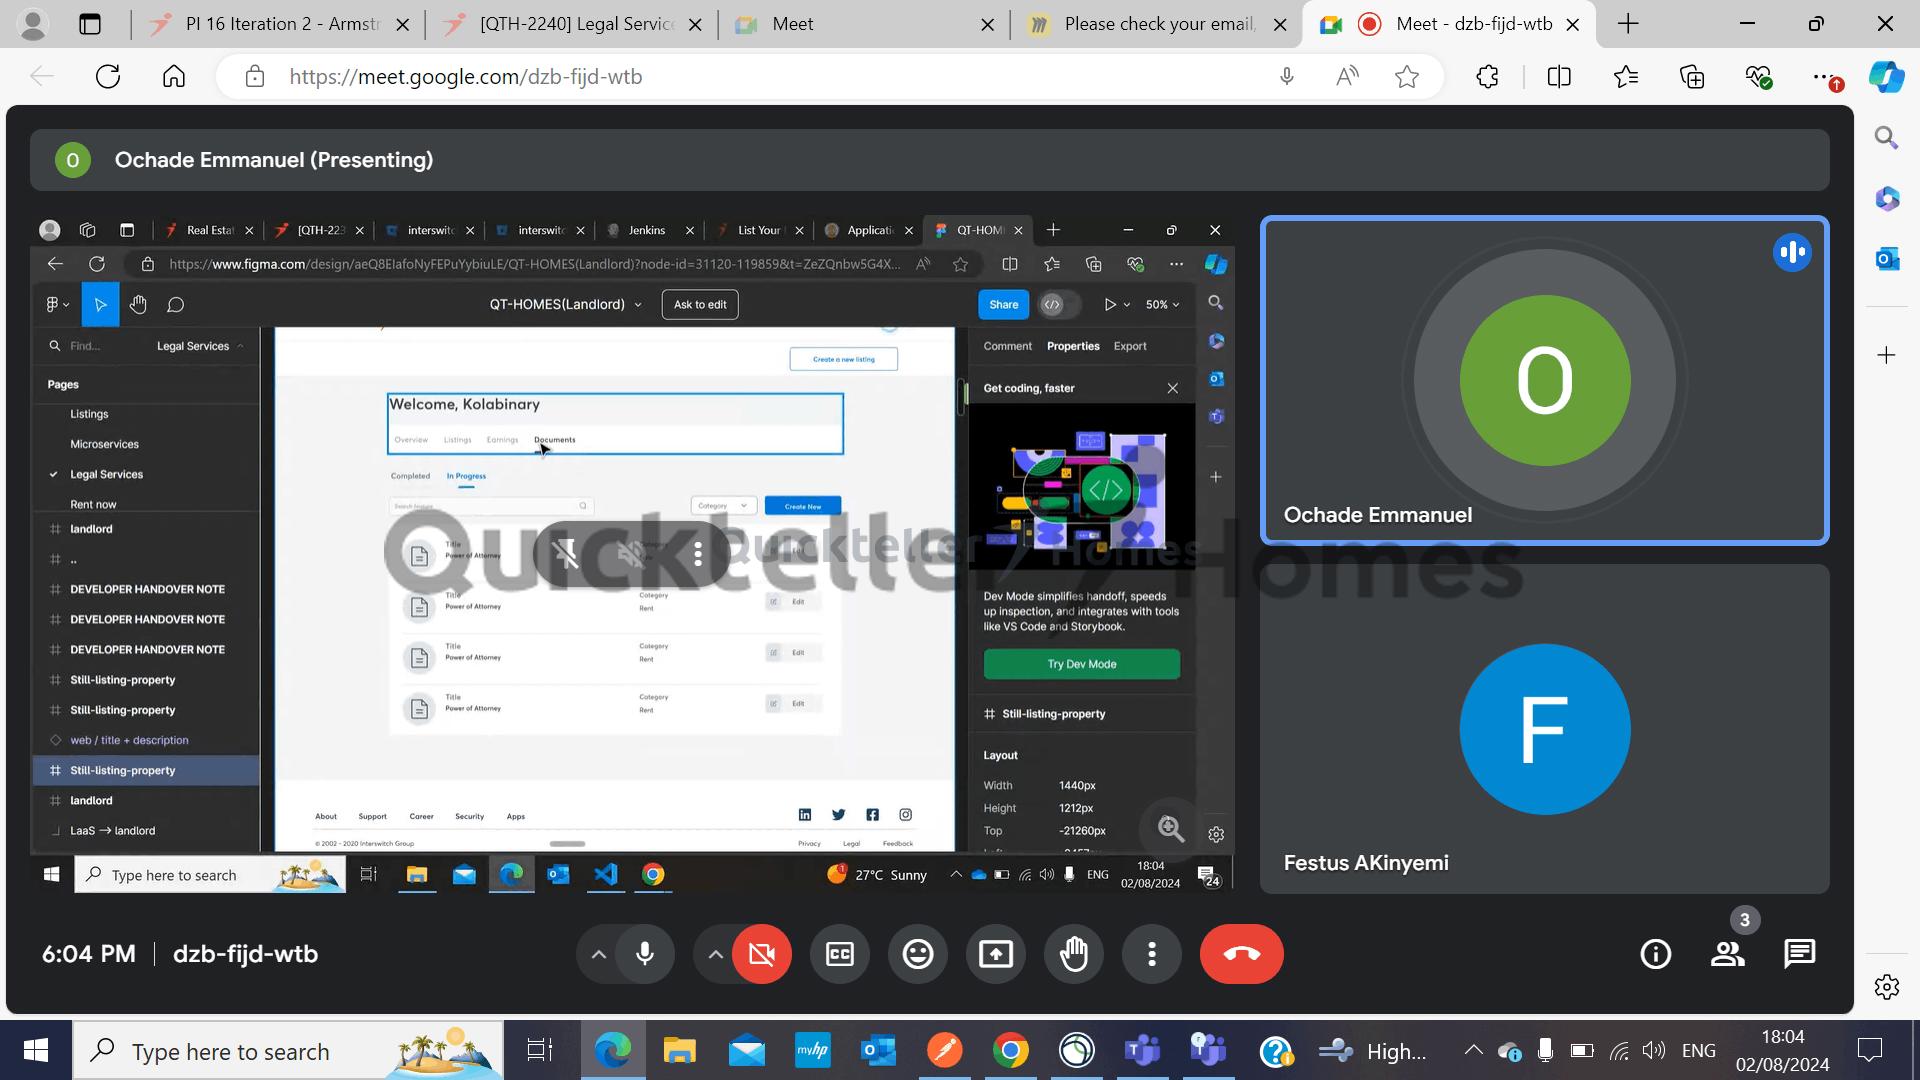Open emoji reactions button
This screenshot has width=1920, height=1080.
pos(917,954)
